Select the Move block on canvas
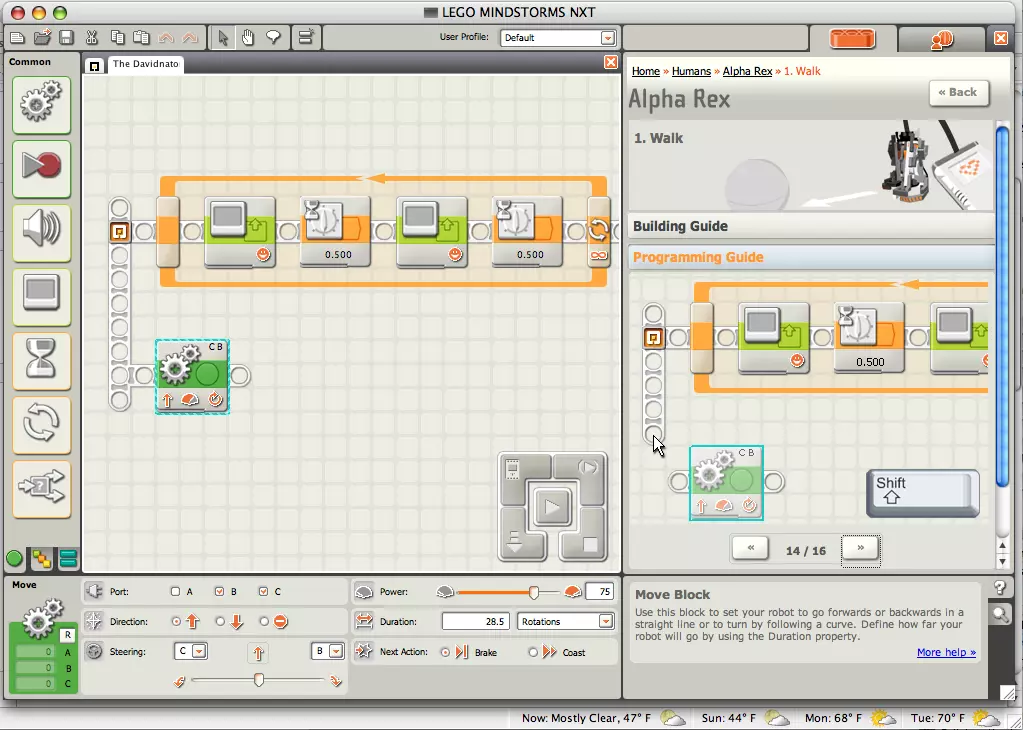This screenshot has width=1023, height=730. [x=192, y=376]
